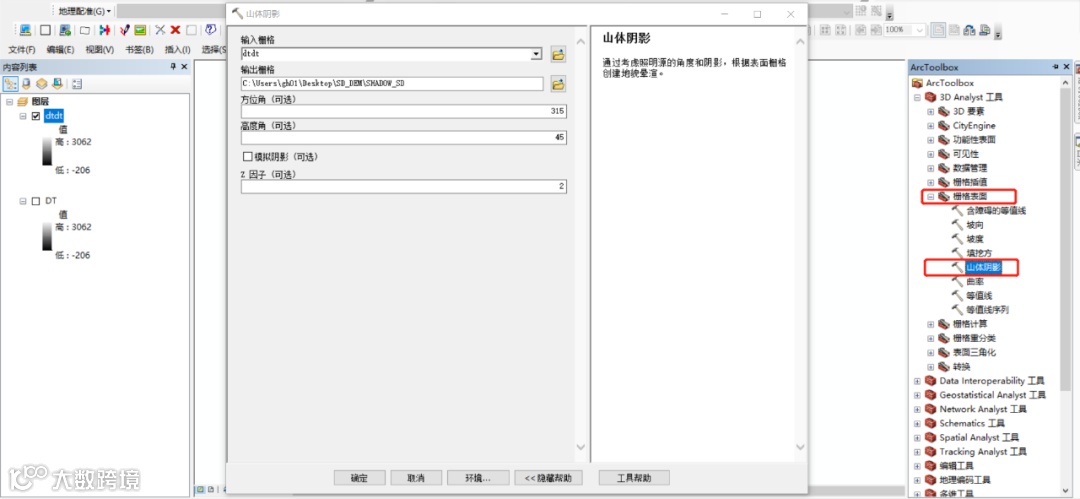Open 编辑(E) menu

click(x=61, y=50)
